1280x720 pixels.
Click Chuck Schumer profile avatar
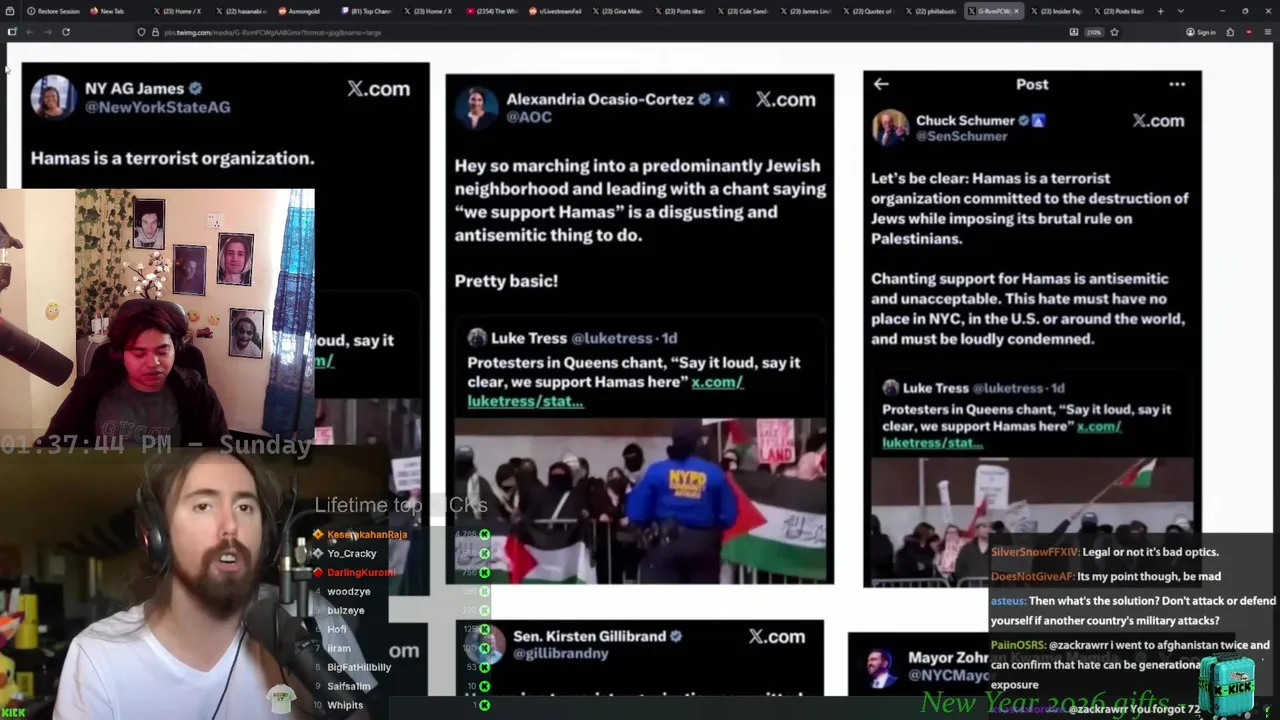[890, 127]
